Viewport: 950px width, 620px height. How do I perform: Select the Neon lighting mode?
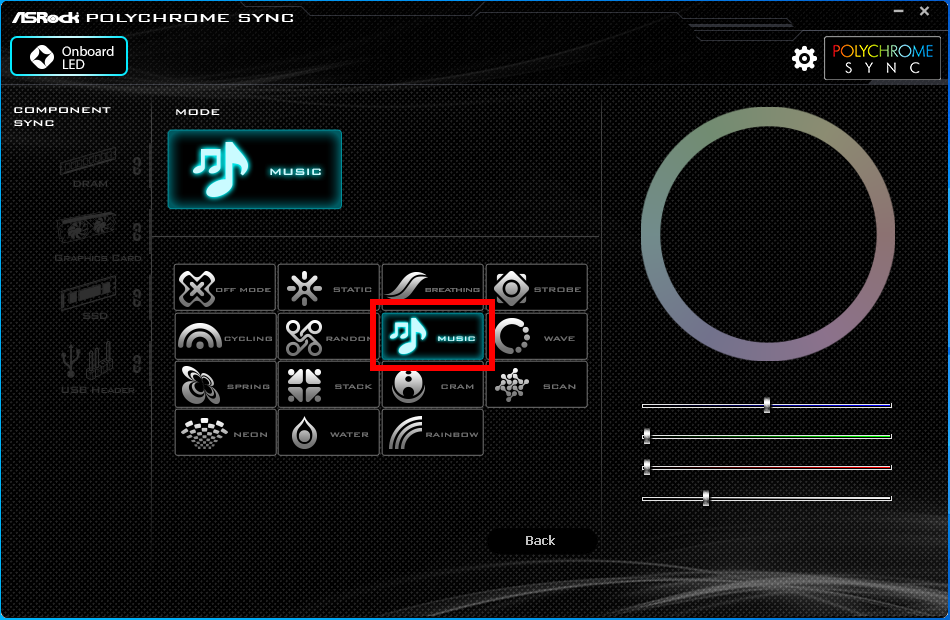click(x=225, y=433)
